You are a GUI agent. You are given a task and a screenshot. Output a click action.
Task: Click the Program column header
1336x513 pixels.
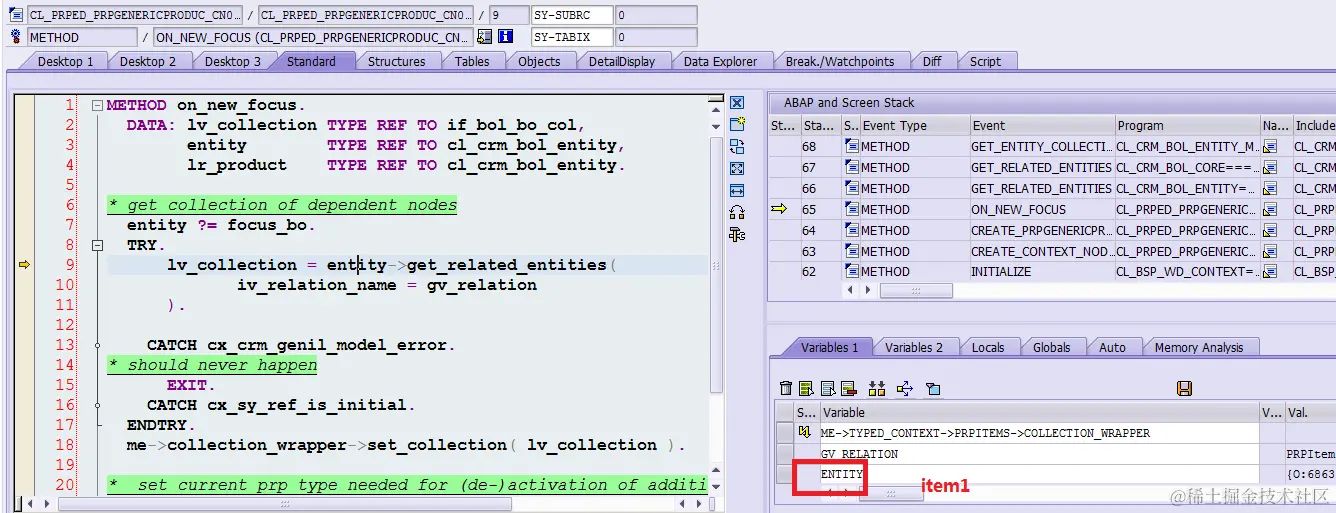[1186, 125]
